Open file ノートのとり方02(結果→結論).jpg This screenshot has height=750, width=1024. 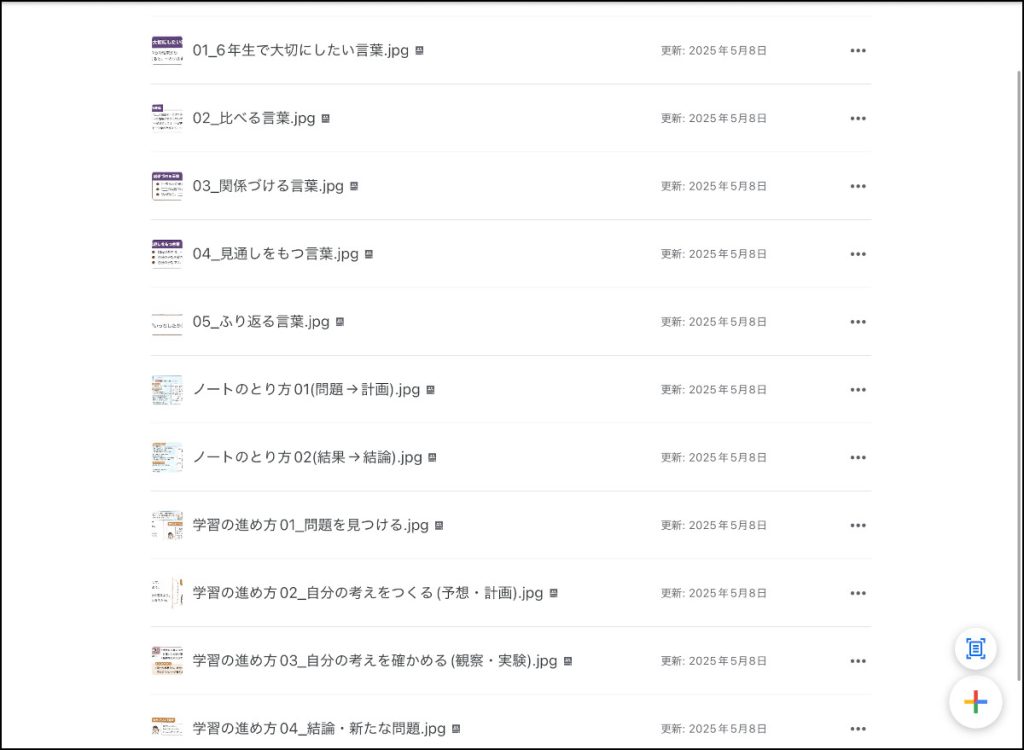point(308,458)
